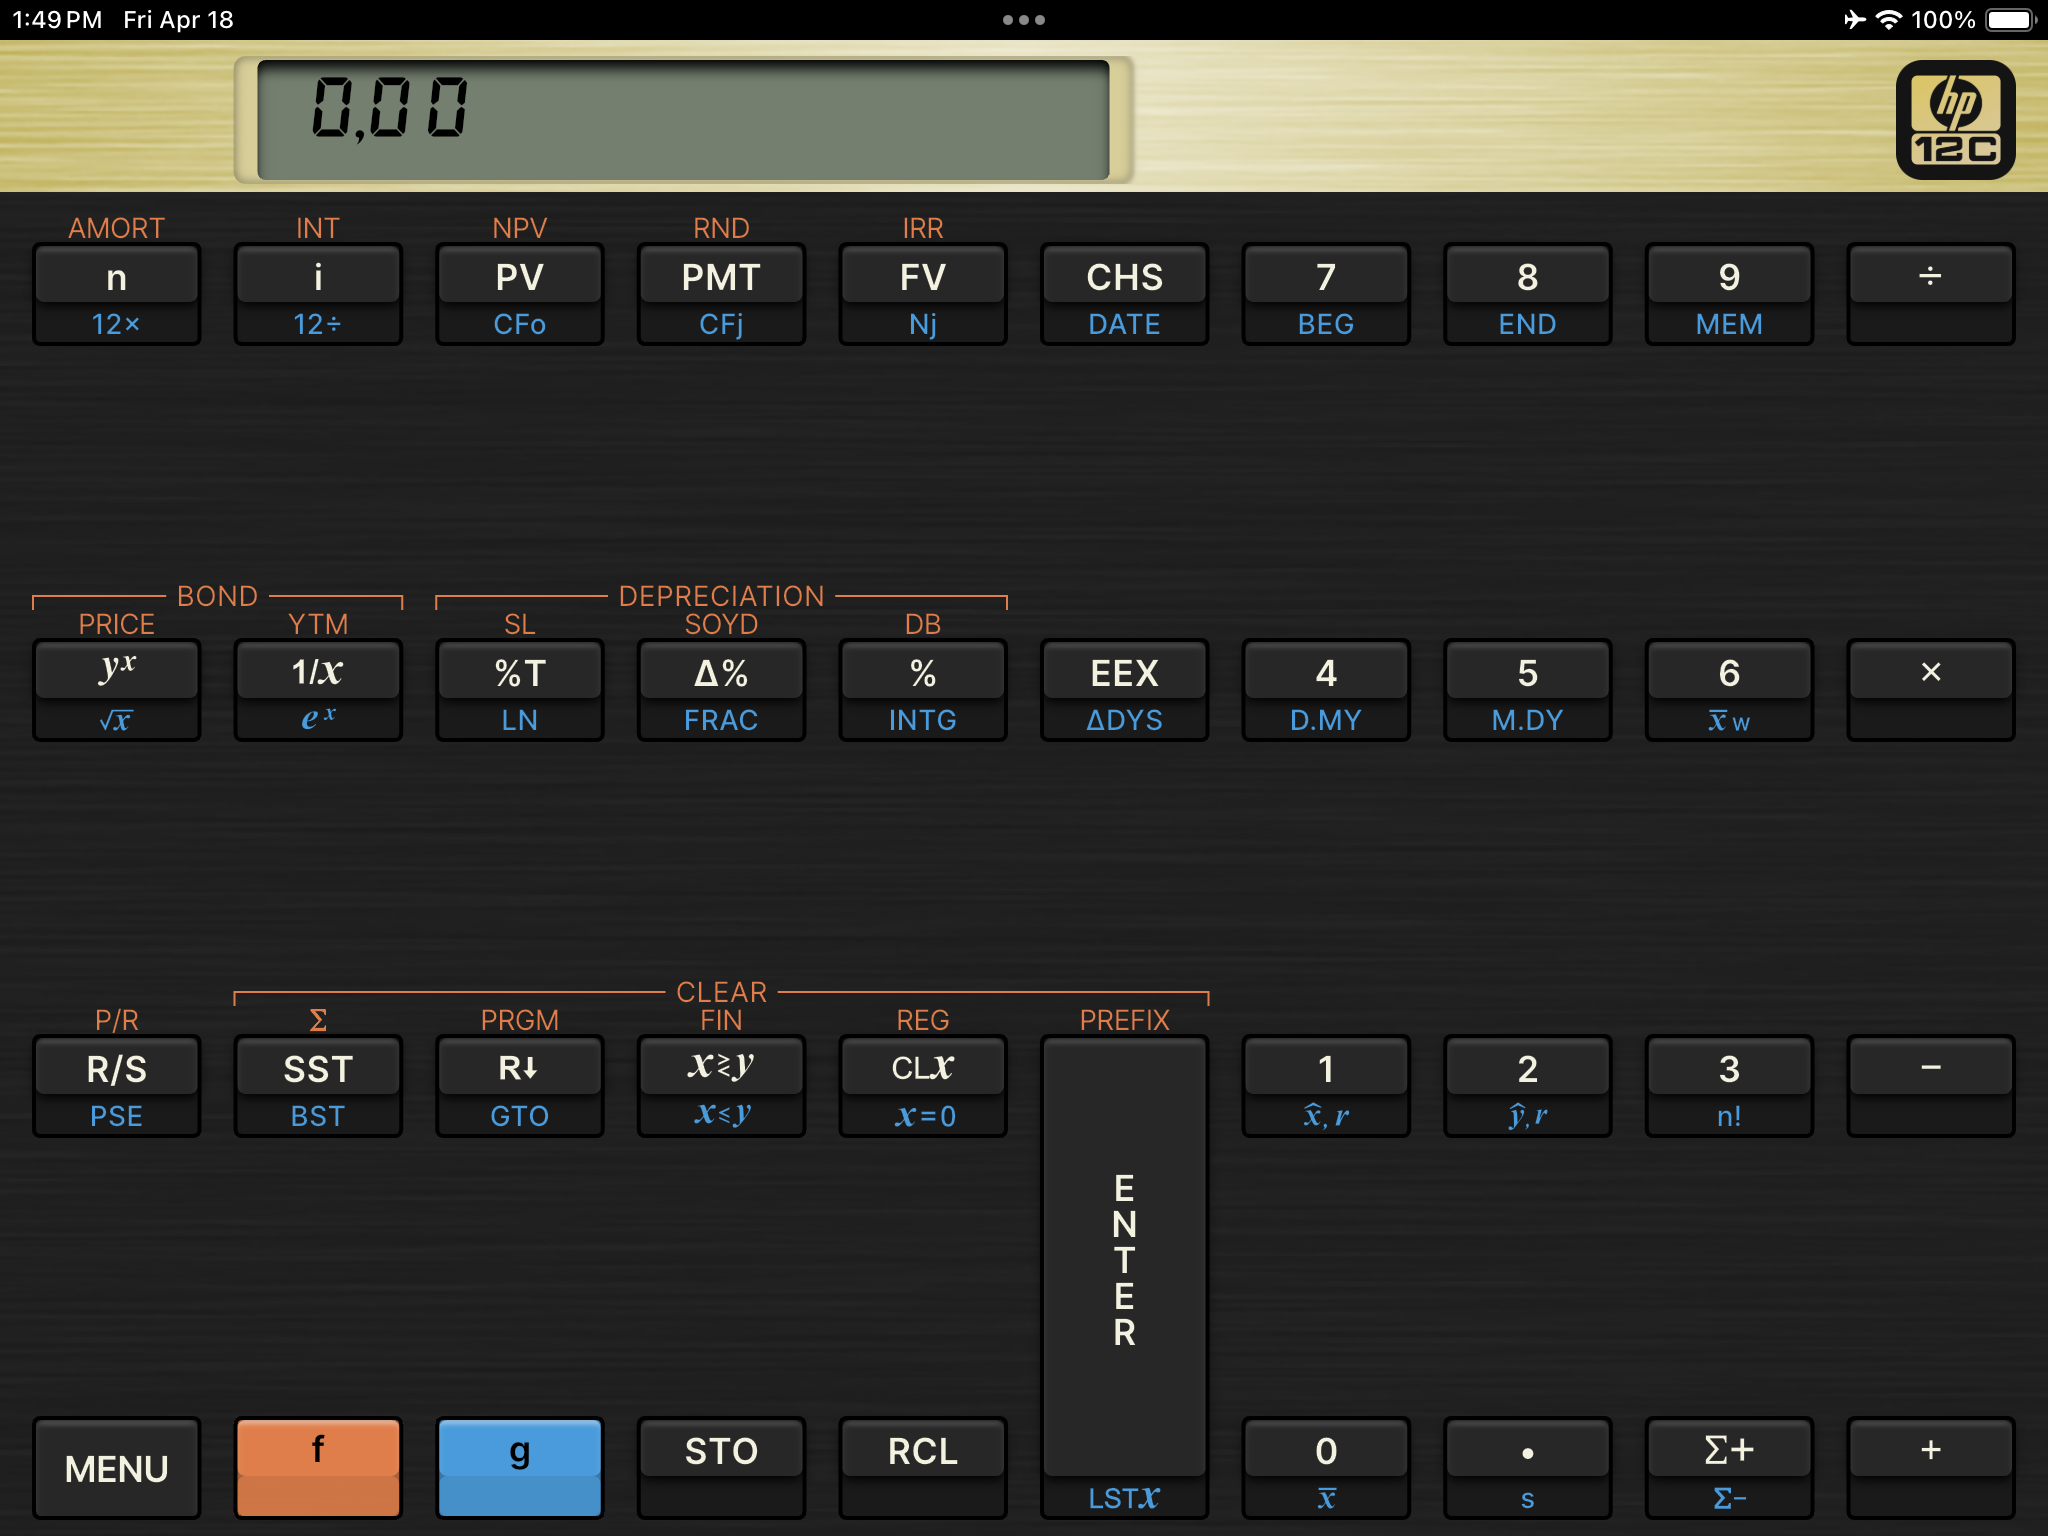The image size is (2048, 1536).
Task: Activate the blue g shift key
Action: [x=519, y=1466]
